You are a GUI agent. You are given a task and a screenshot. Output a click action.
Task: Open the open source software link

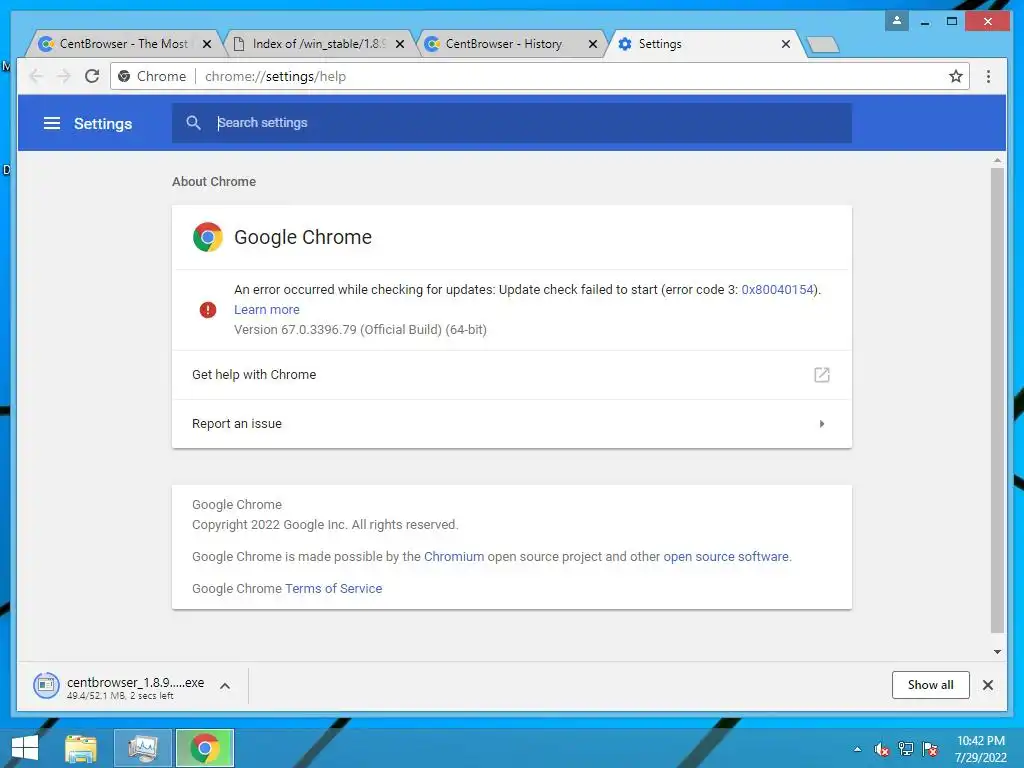(x=726, y=556)
